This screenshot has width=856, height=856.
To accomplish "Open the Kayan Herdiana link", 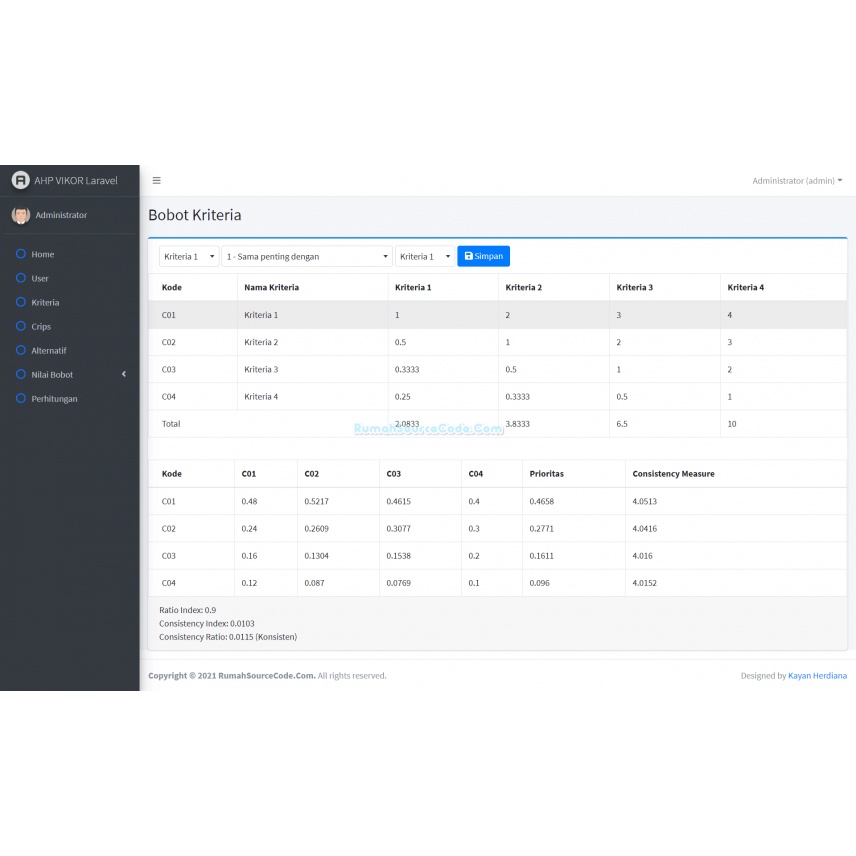I will pos(817,676).
